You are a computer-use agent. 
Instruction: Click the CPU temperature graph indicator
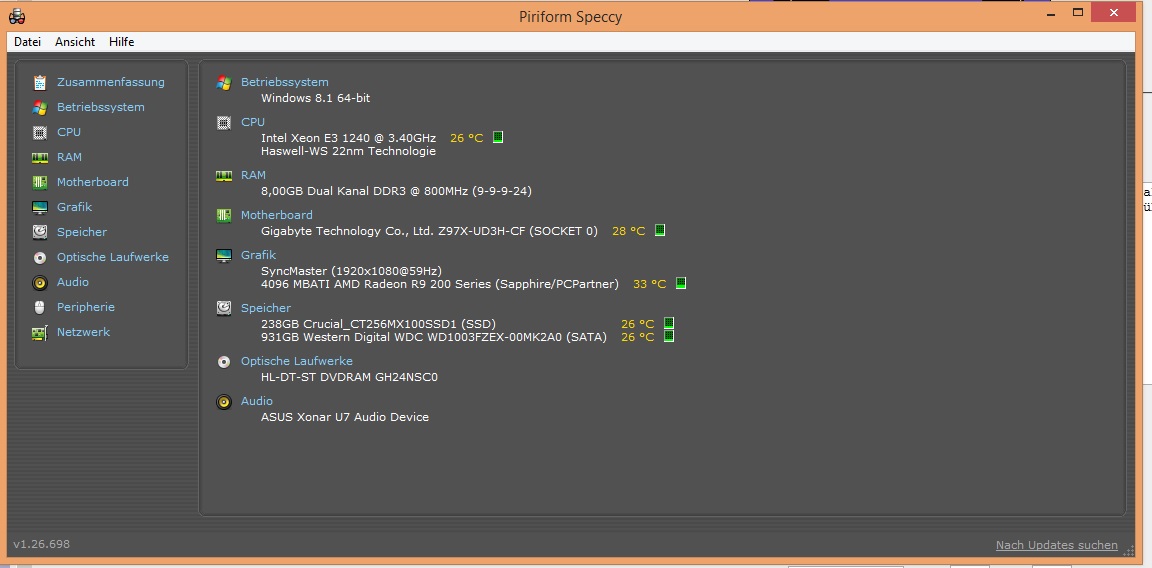click(x=497, y=137)
